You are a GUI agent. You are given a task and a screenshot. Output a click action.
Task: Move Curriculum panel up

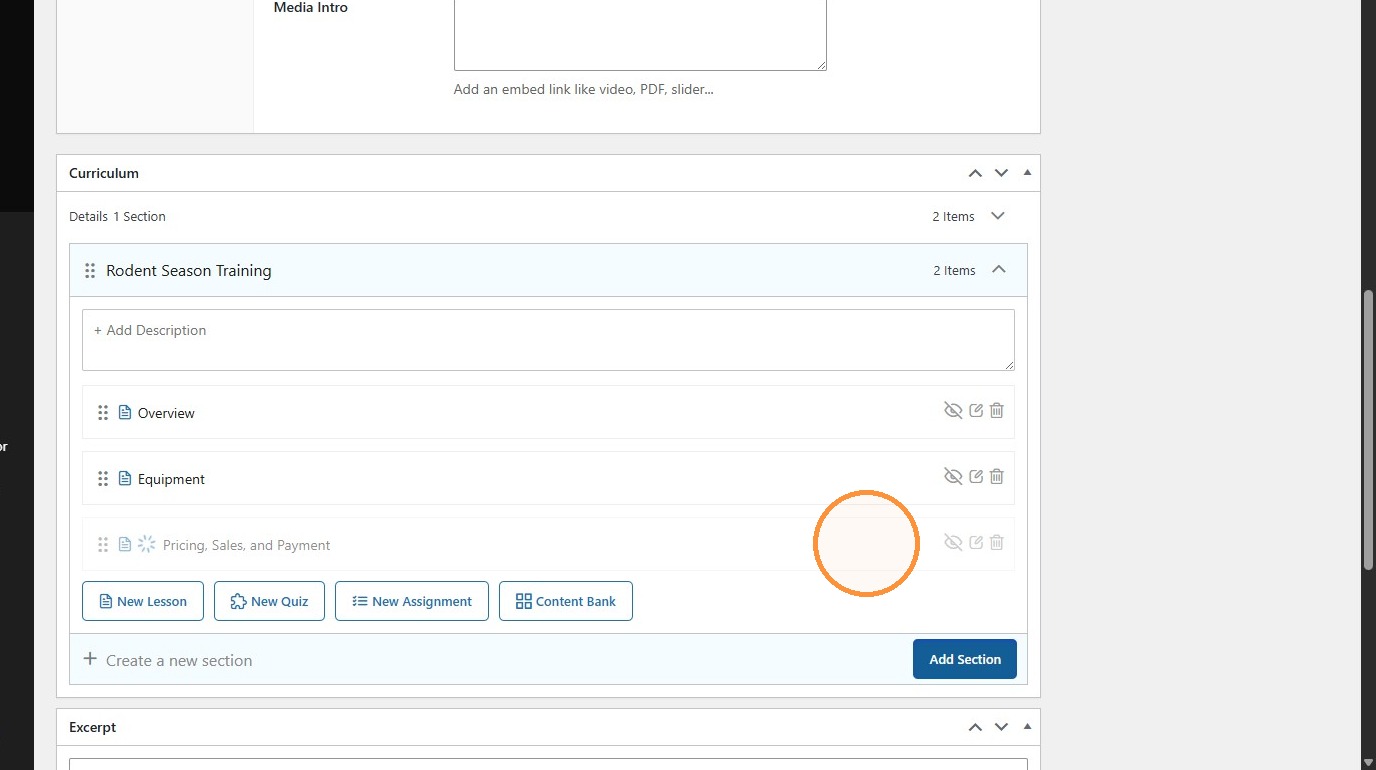[x=975, y=173]
